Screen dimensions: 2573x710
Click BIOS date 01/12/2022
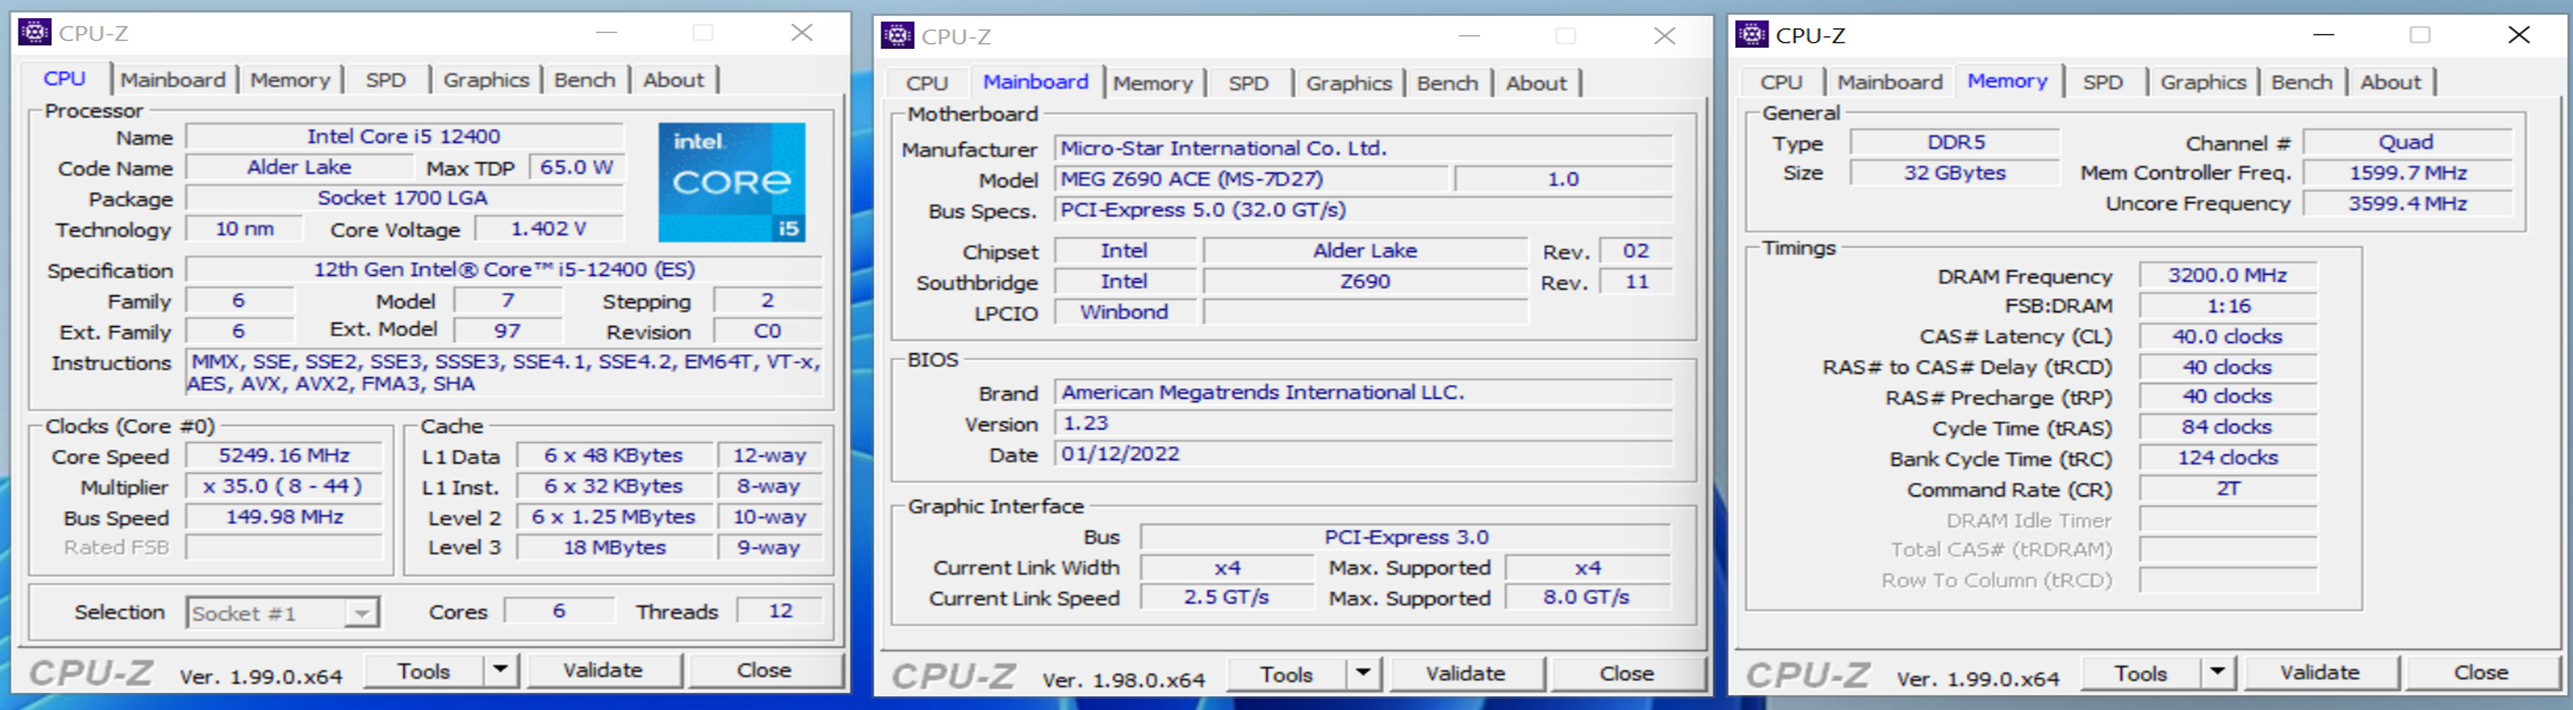pos(1364,454)
